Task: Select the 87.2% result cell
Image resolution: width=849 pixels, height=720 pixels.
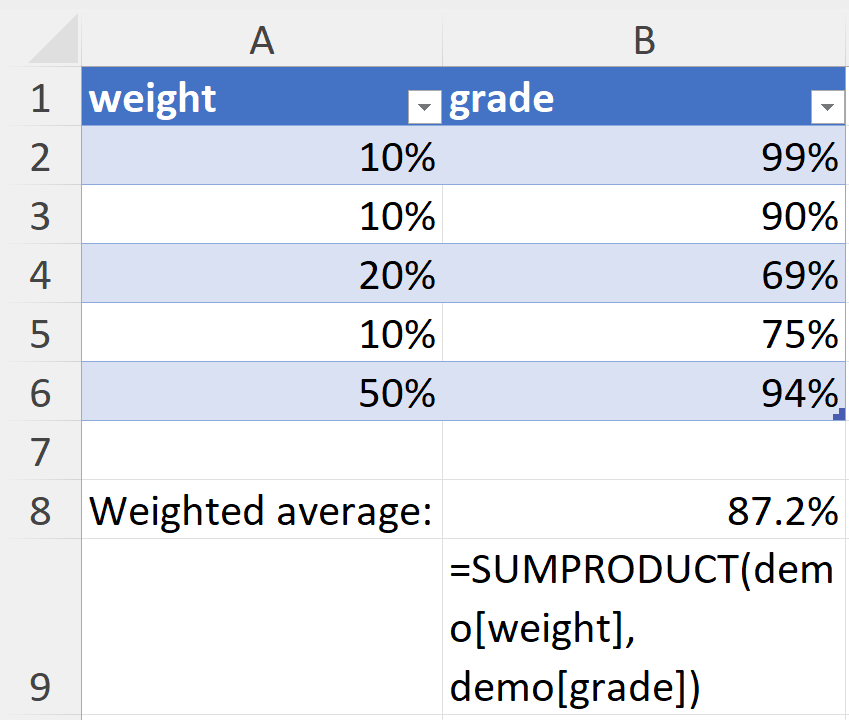Action: click(x=645, y=511)
